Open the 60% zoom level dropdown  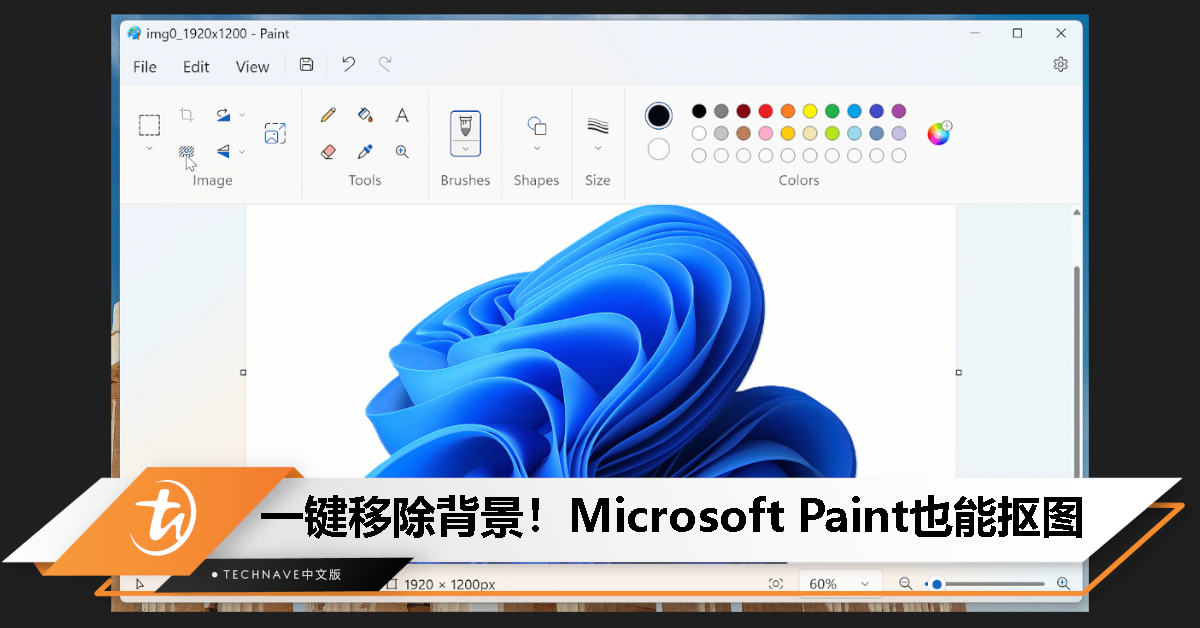coord(840,584)
